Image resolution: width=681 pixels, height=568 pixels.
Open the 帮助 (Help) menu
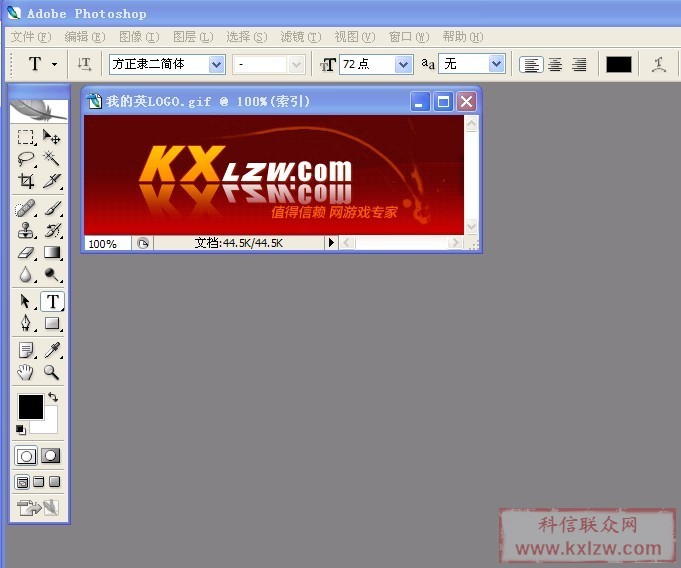point(463,37)
